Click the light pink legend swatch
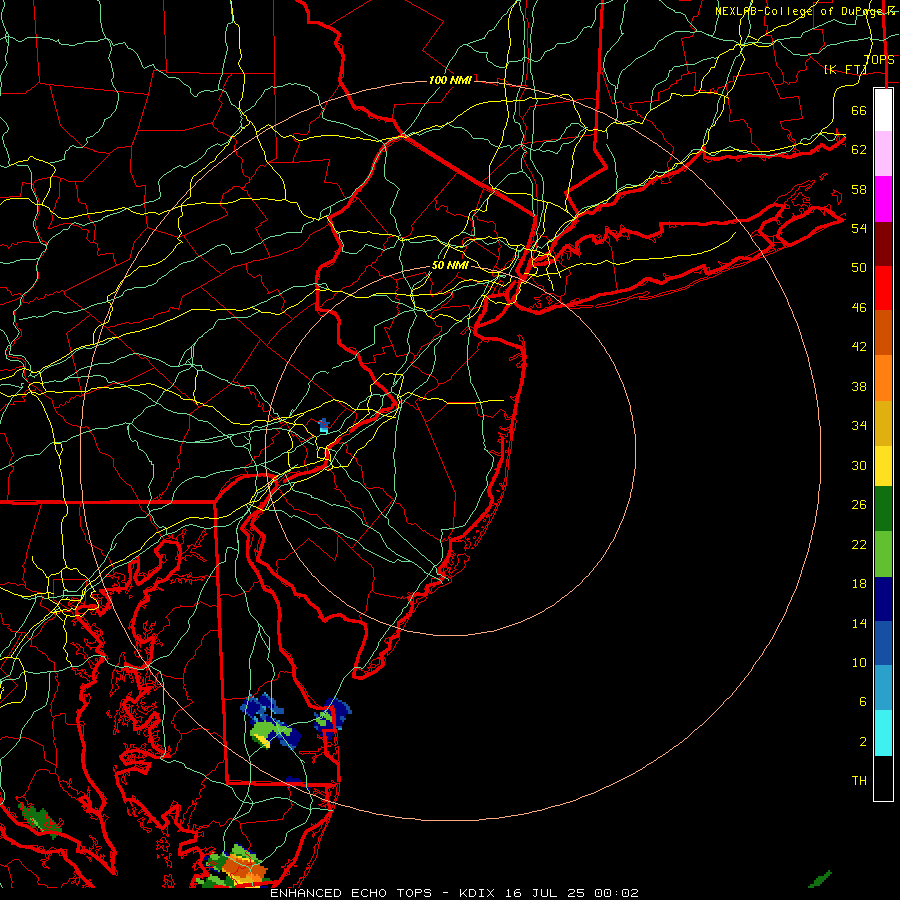The width and height of the screenshot is (900, 900). tap(883, 154)
